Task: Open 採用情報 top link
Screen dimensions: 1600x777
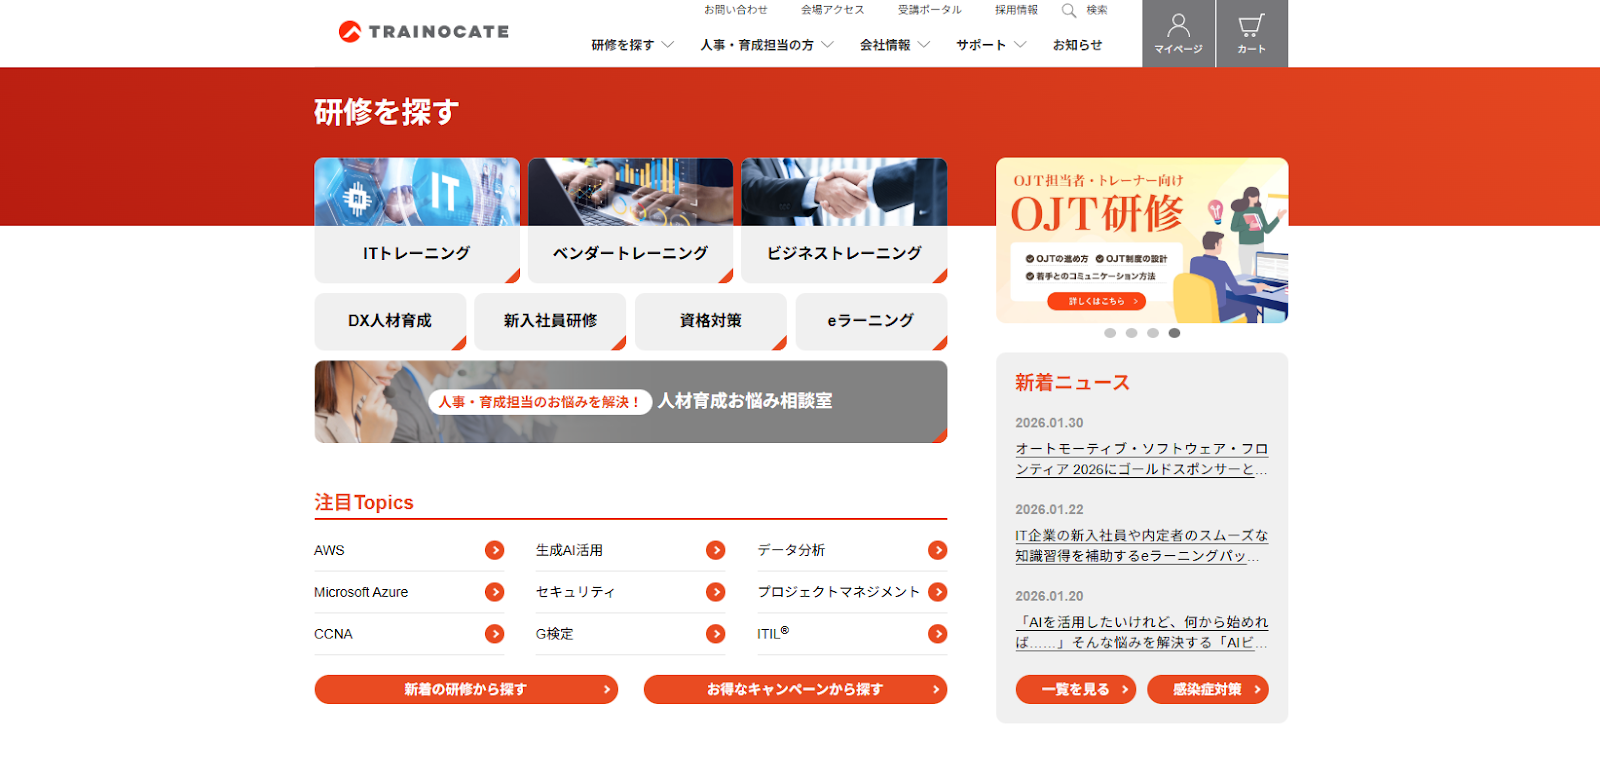Action: coord(1016,10)
